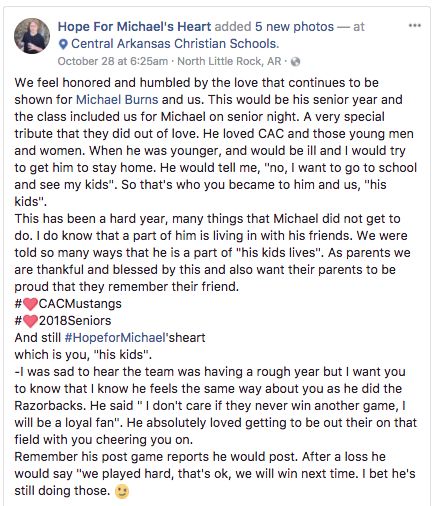Click the which is you, his kids line

pos(83,355)
